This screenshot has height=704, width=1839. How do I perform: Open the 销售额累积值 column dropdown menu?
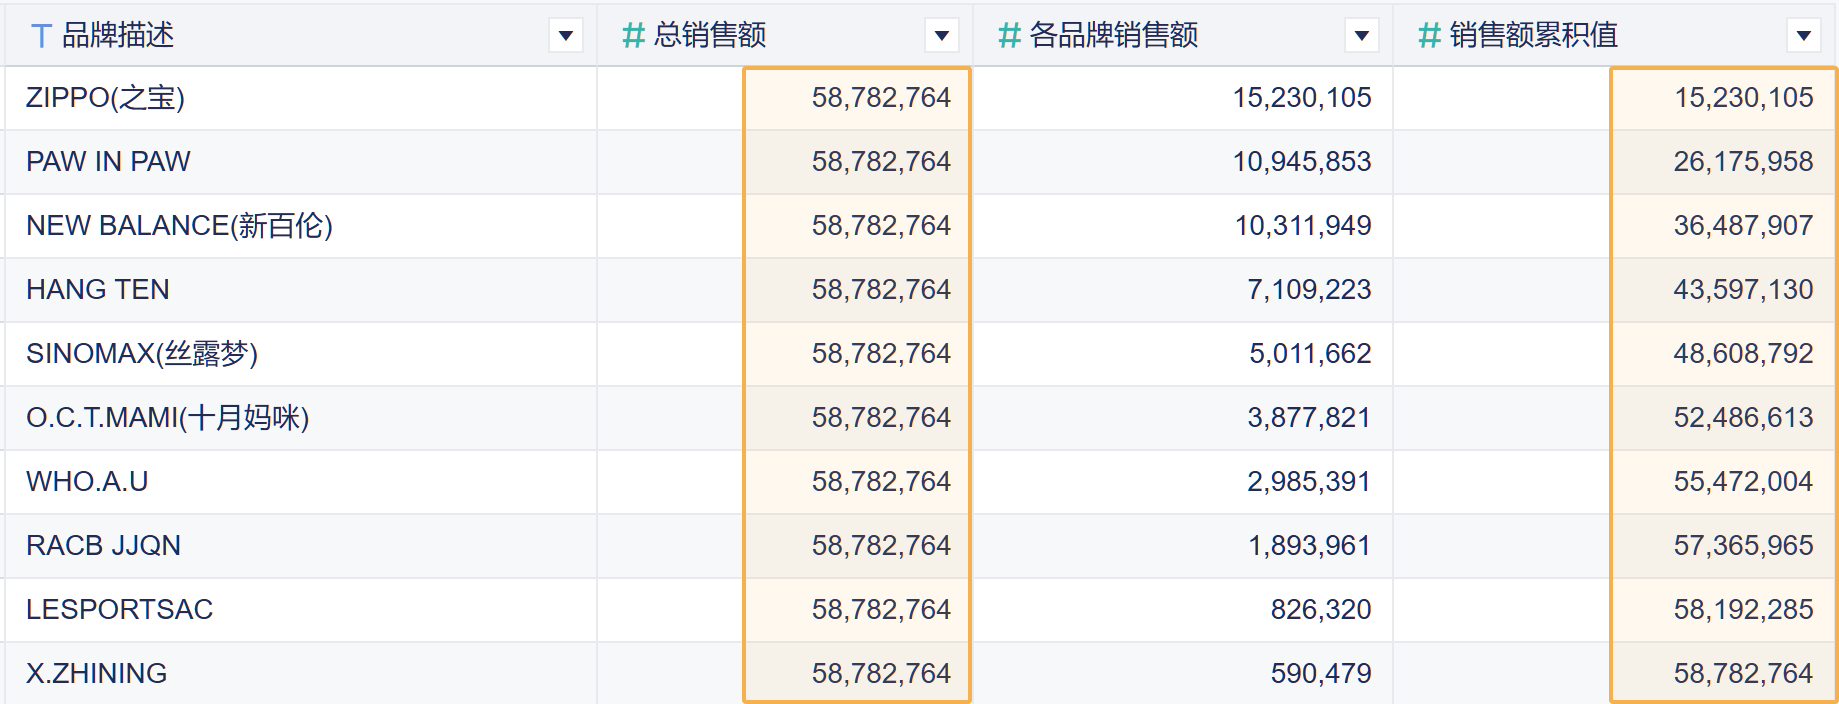1803,36
